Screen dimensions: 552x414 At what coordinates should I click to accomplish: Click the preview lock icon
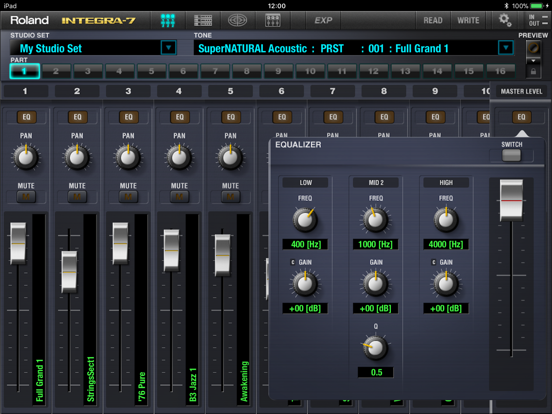click(533, 71)
